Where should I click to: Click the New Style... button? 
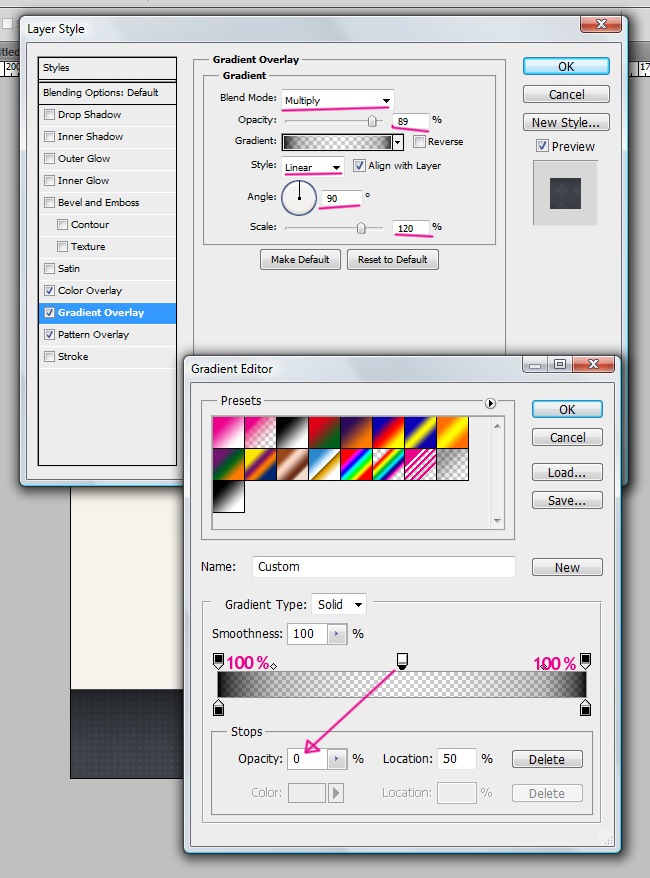pos(565,122)
